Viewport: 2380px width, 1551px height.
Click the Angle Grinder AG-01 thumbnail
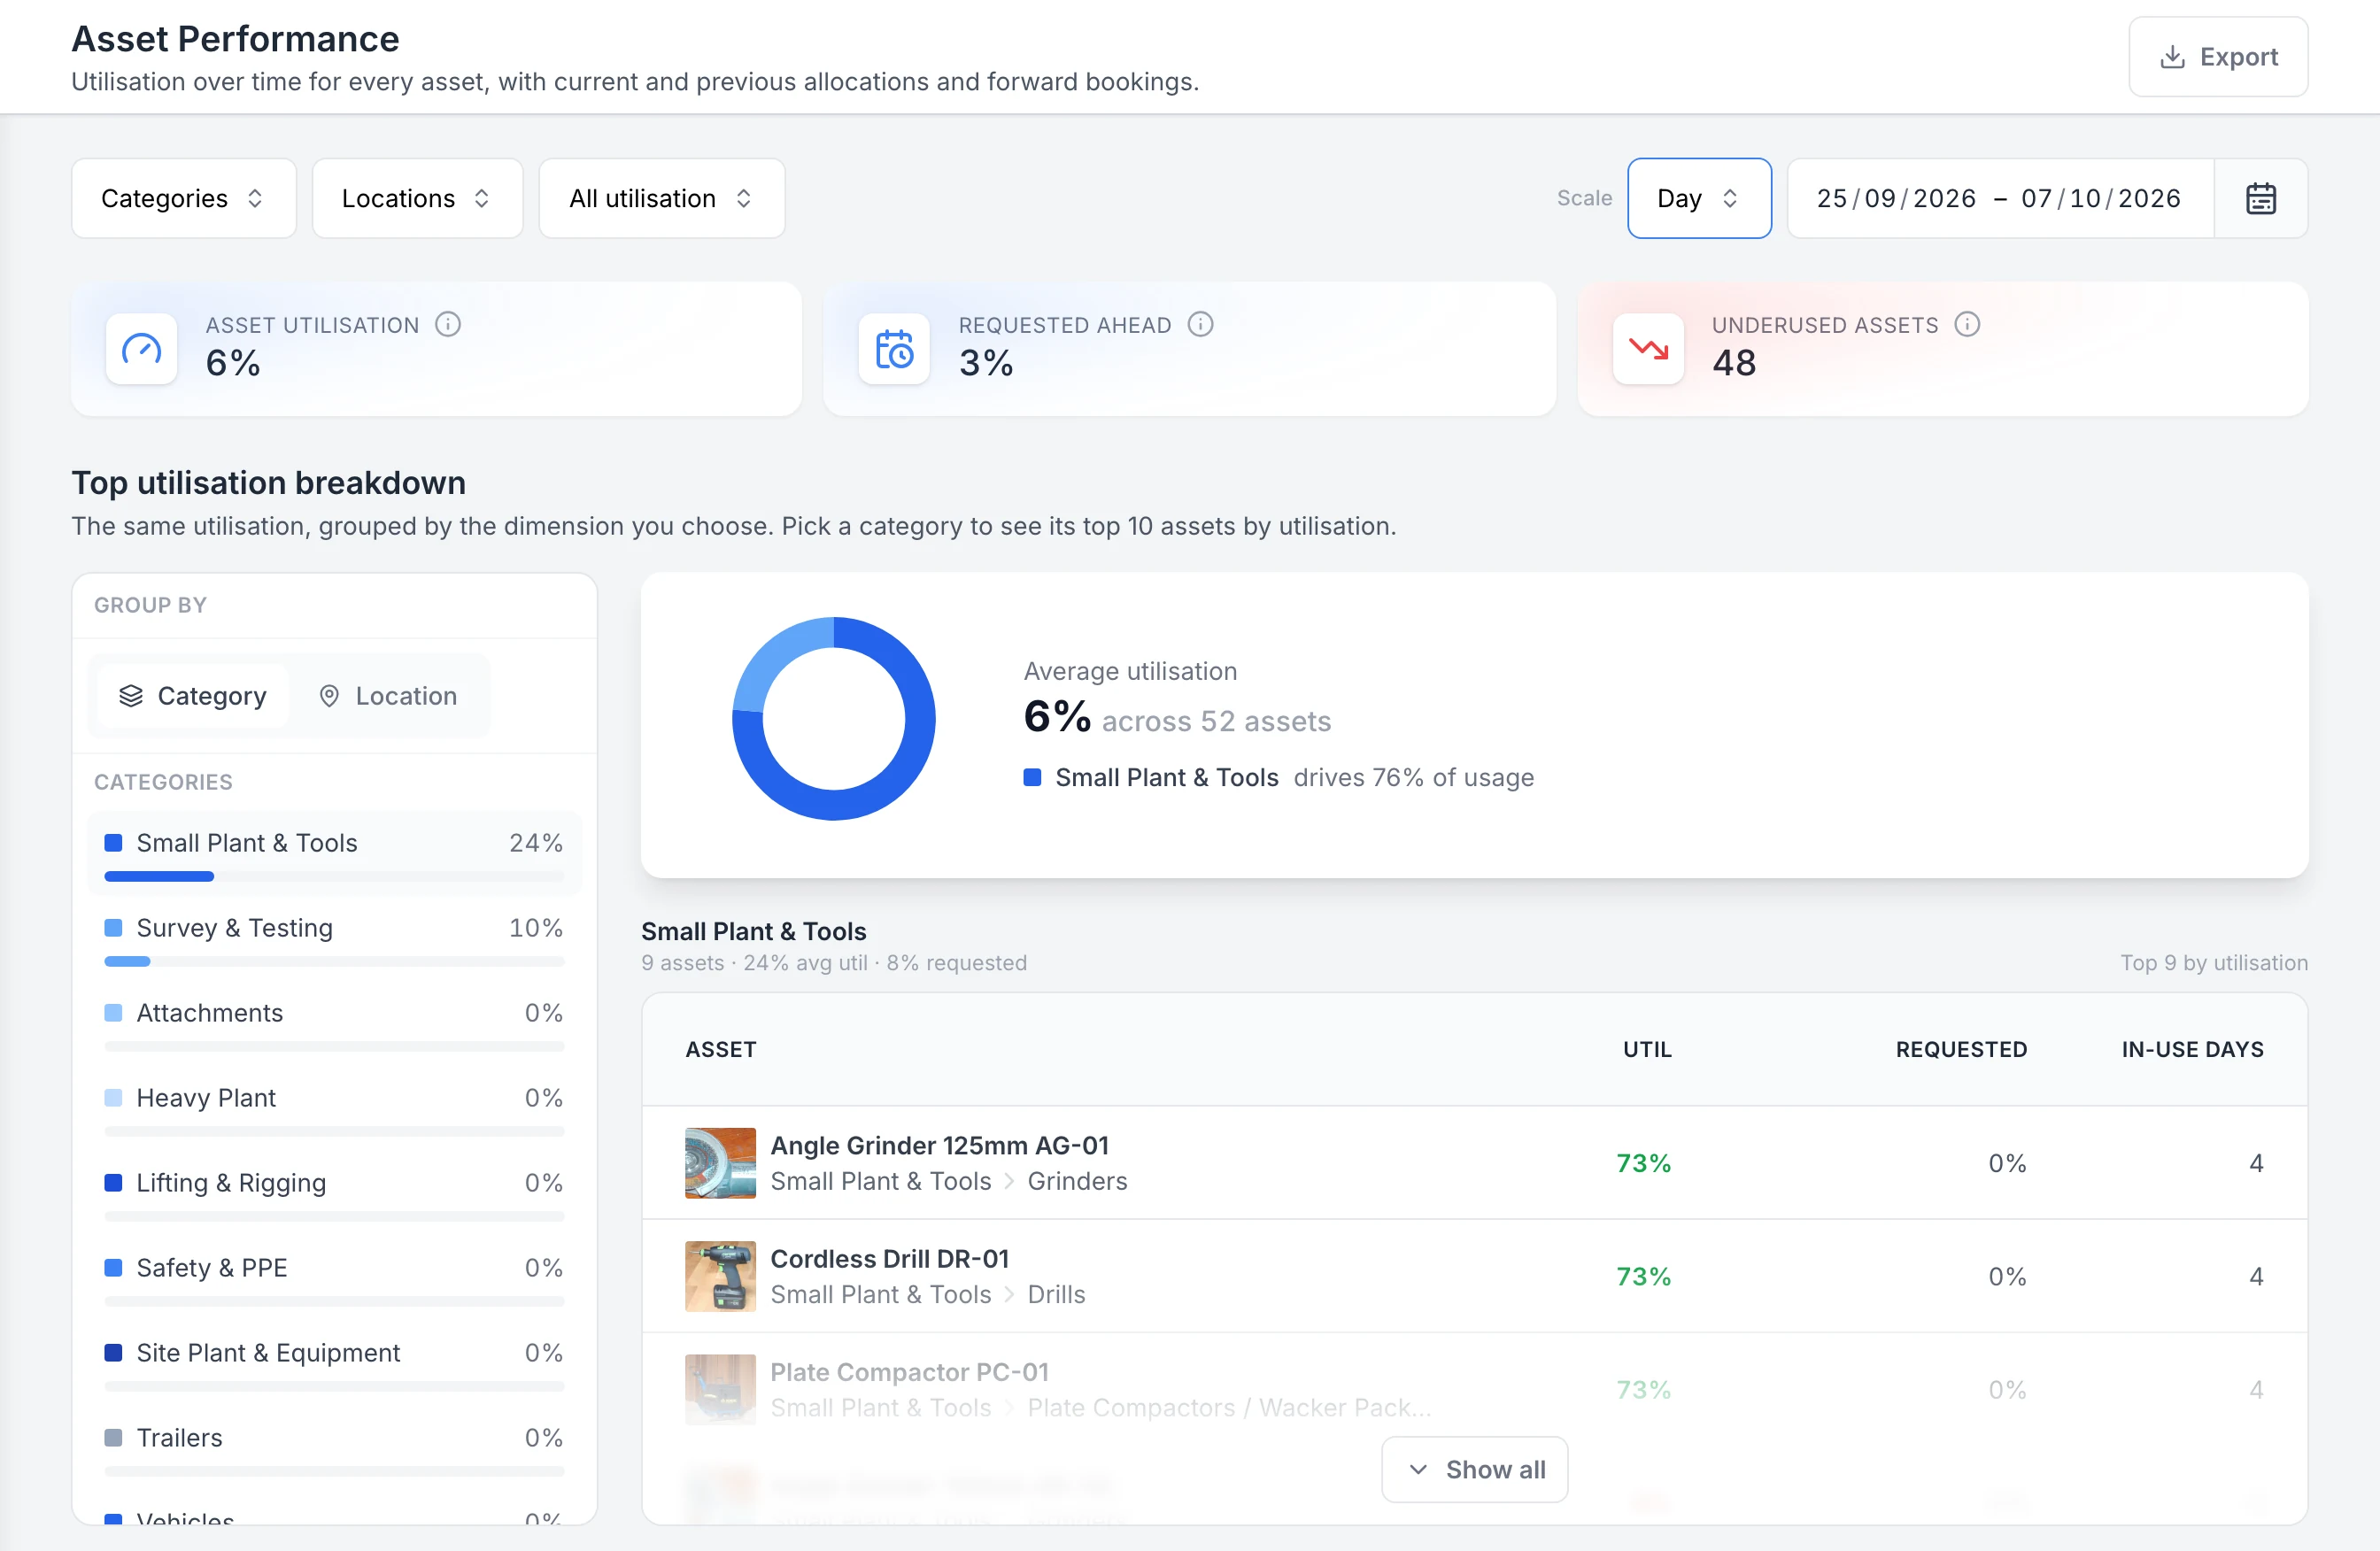coord(720,1162)
